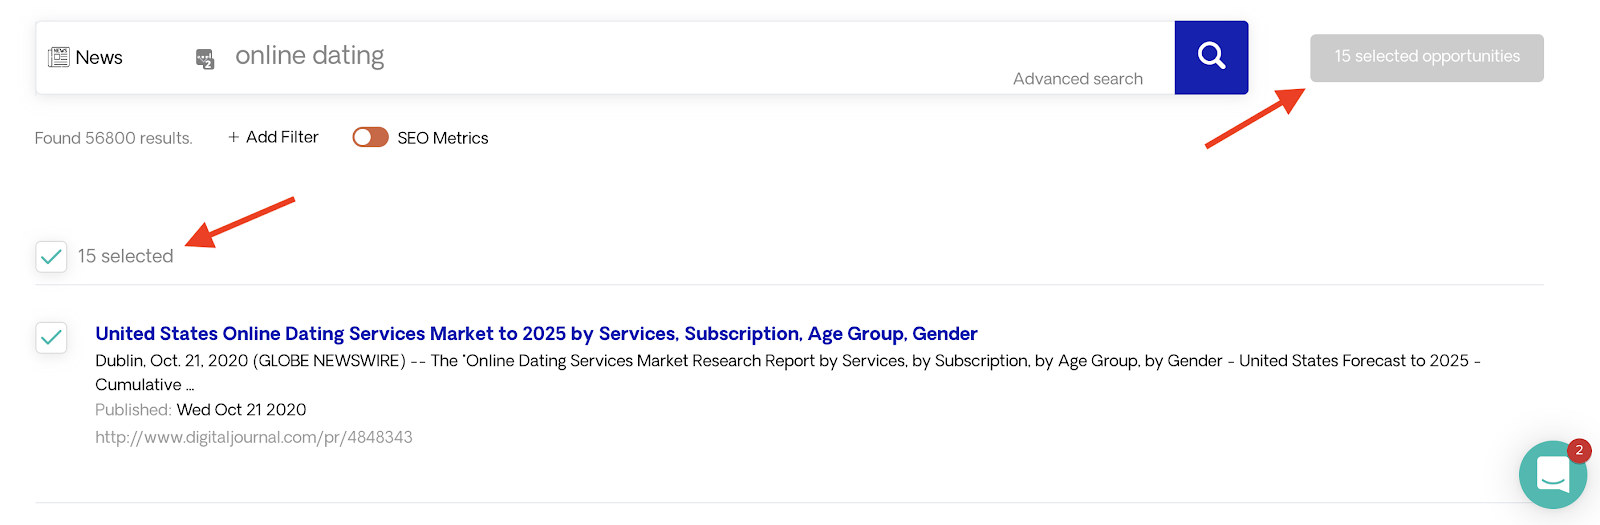Click the 15 selected label text
Viewport: 1600px width, 525px height.
[x=126, y=256]
